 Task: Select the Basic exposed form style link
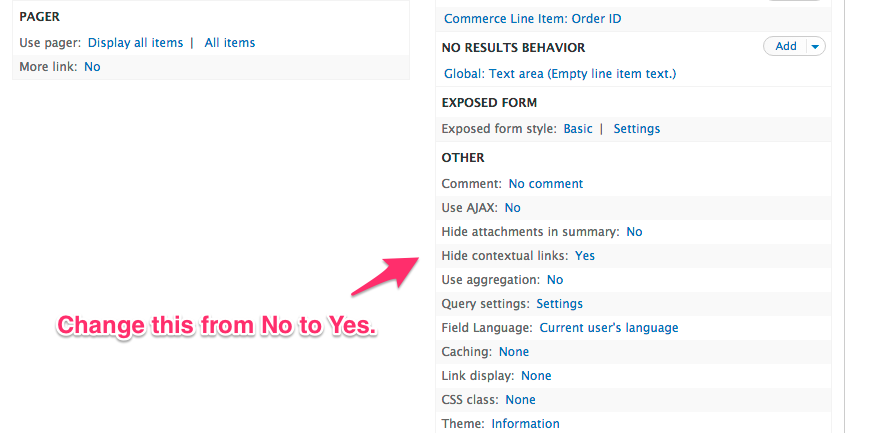point(578,129)
